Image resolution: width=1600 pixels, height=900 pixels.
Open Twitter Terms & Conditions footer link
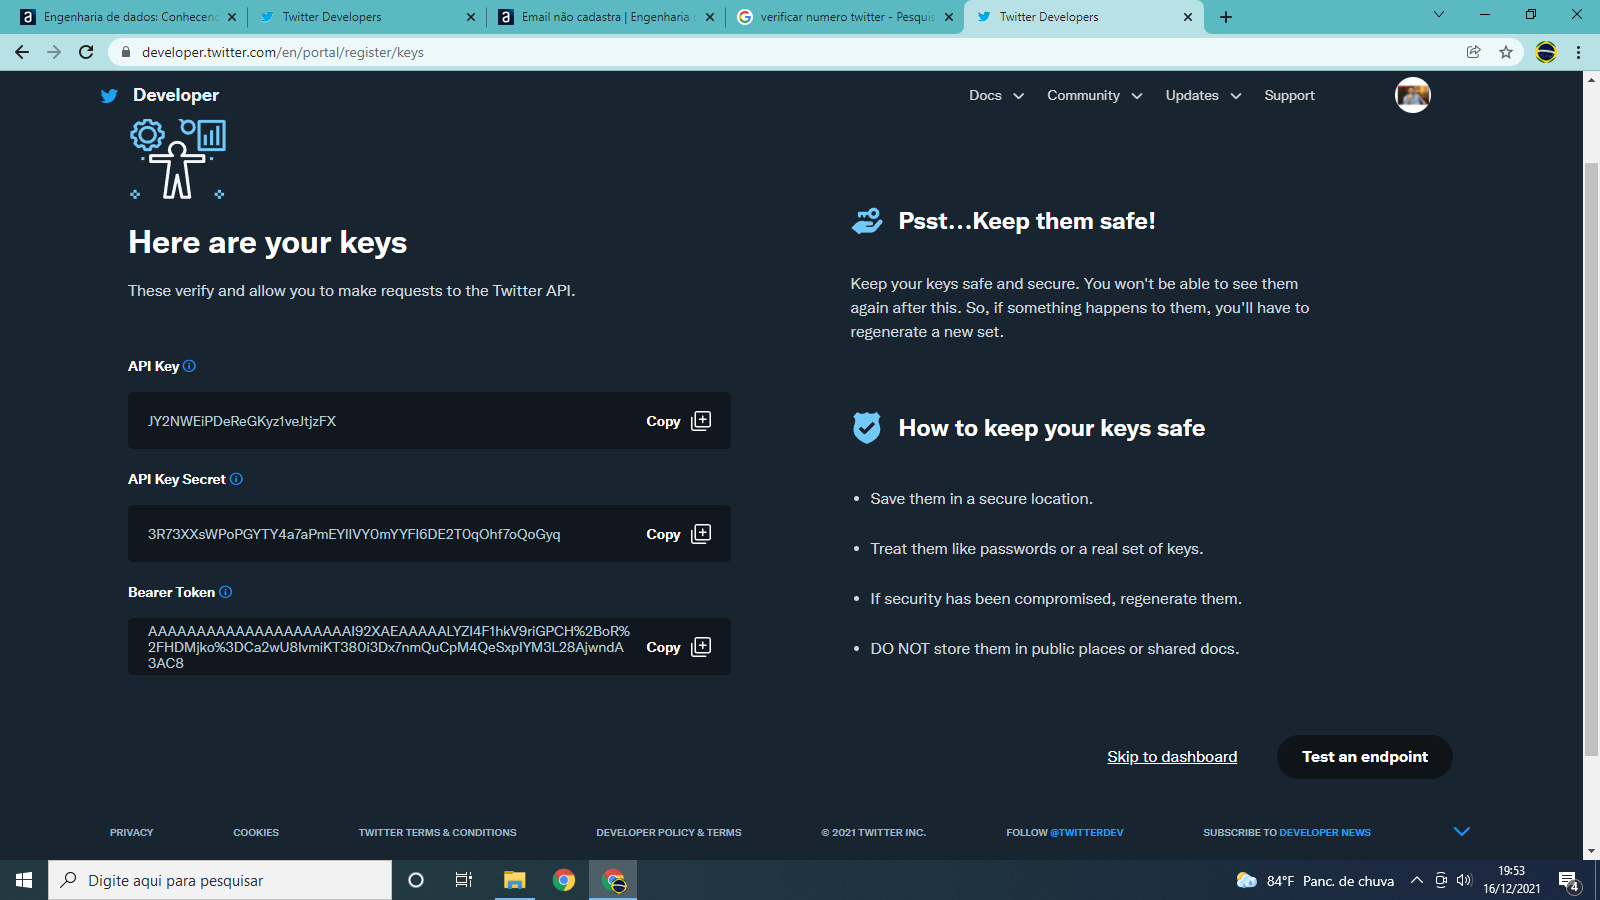[x=438, y=832]
